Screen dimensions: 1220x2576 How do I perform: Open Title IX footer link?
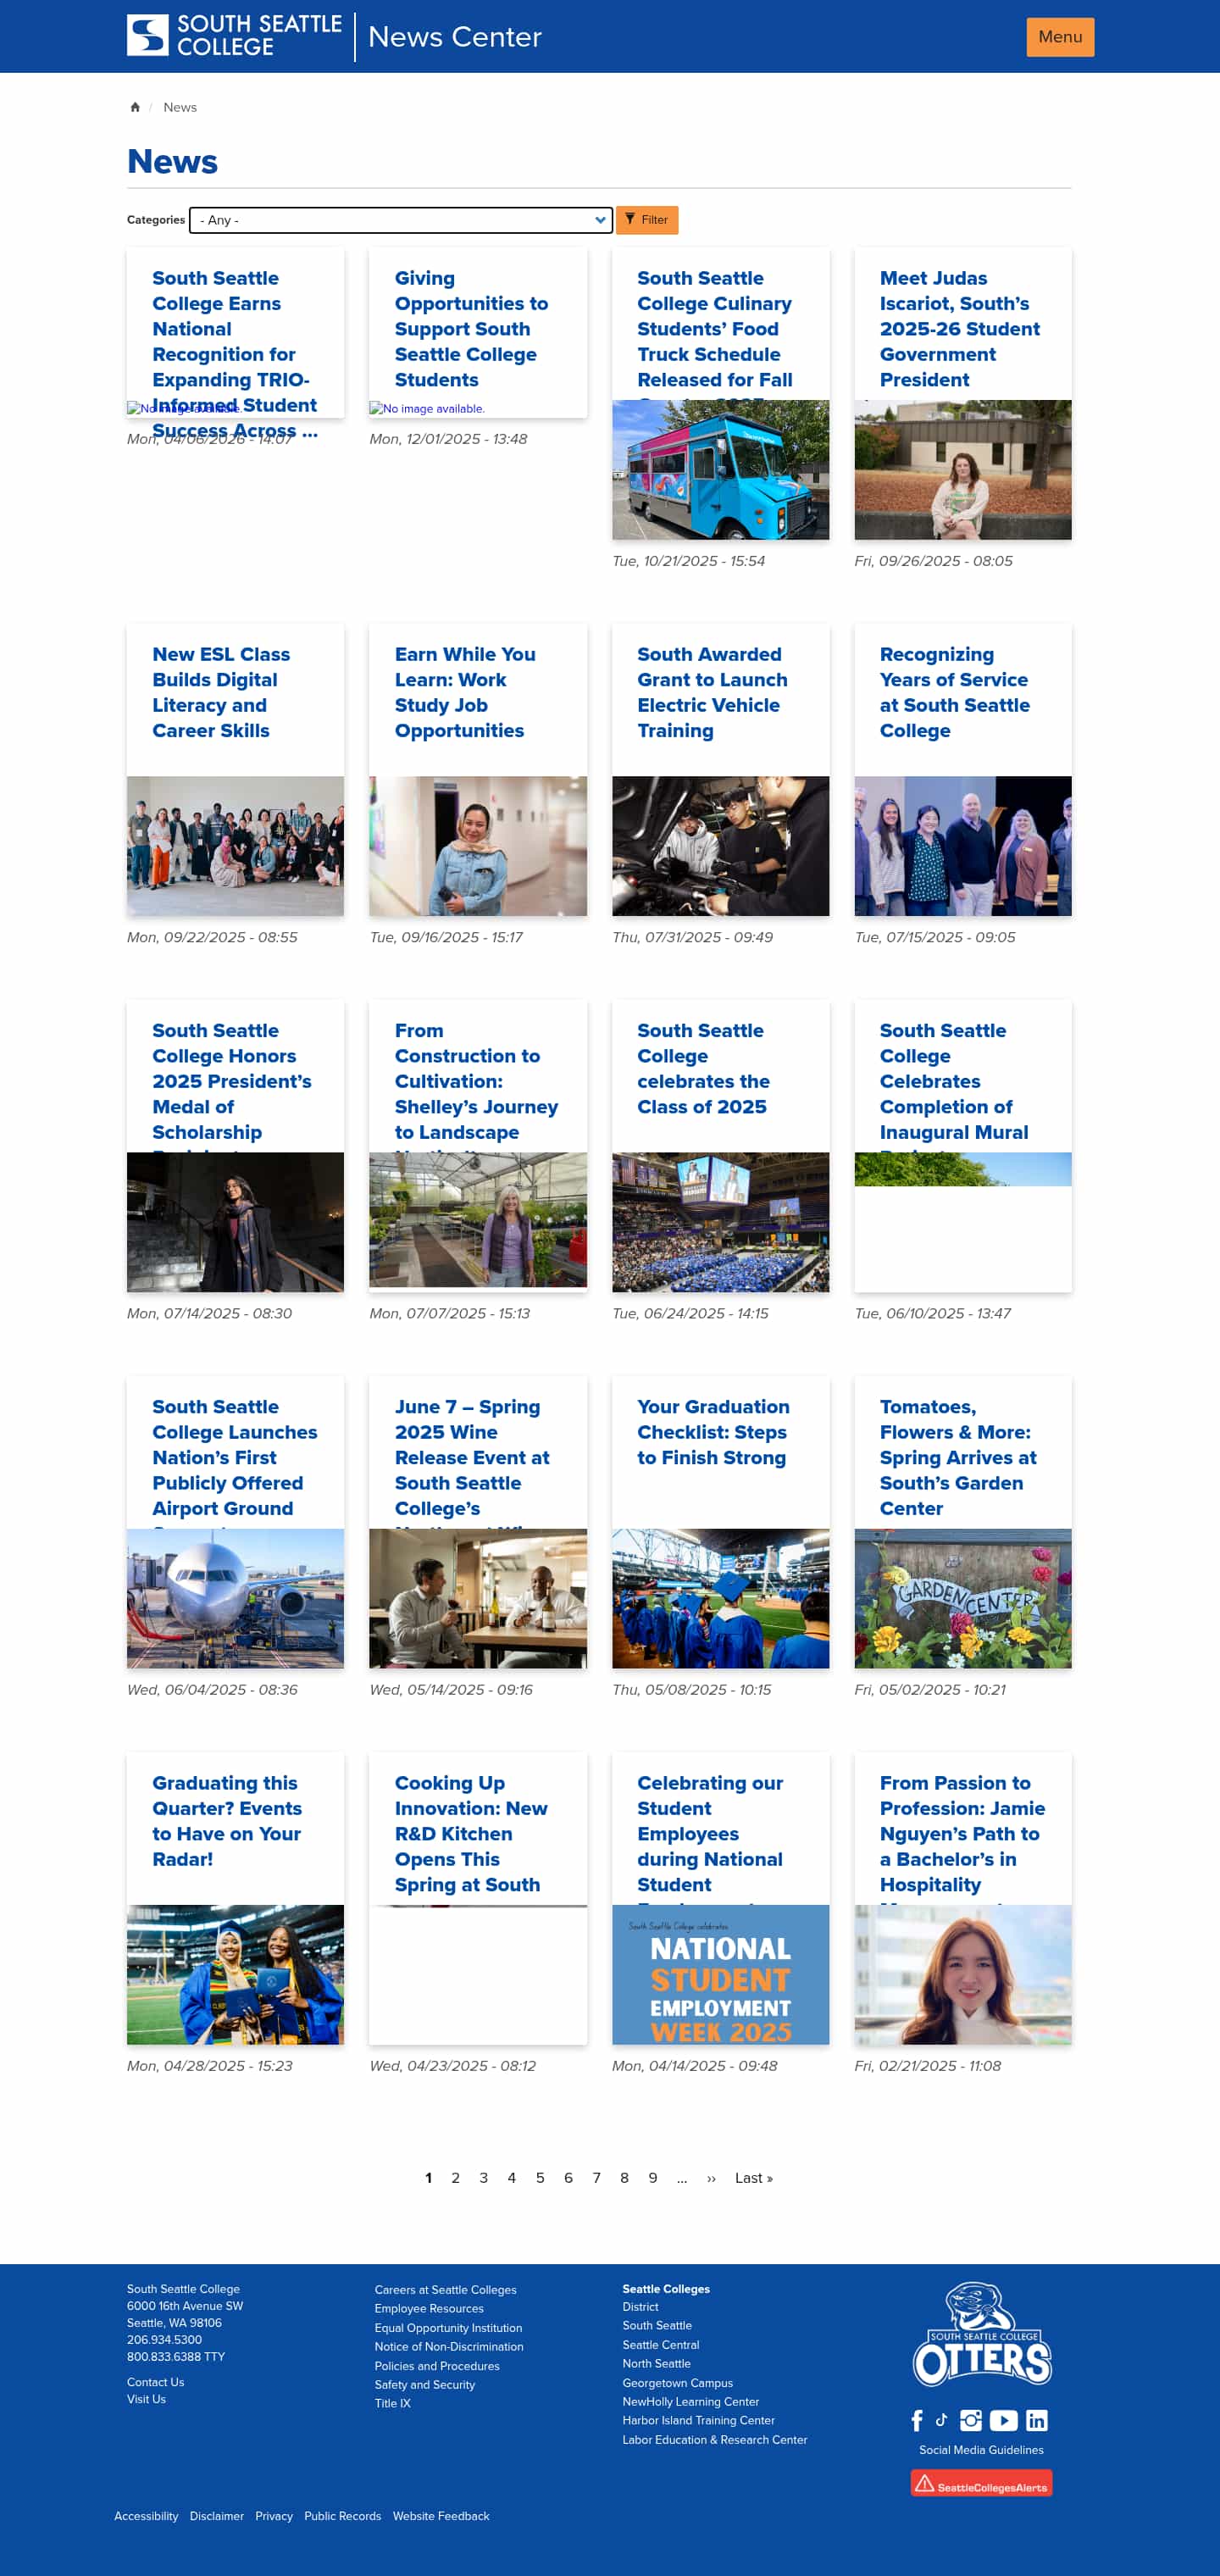click(x=392, y=2403)
